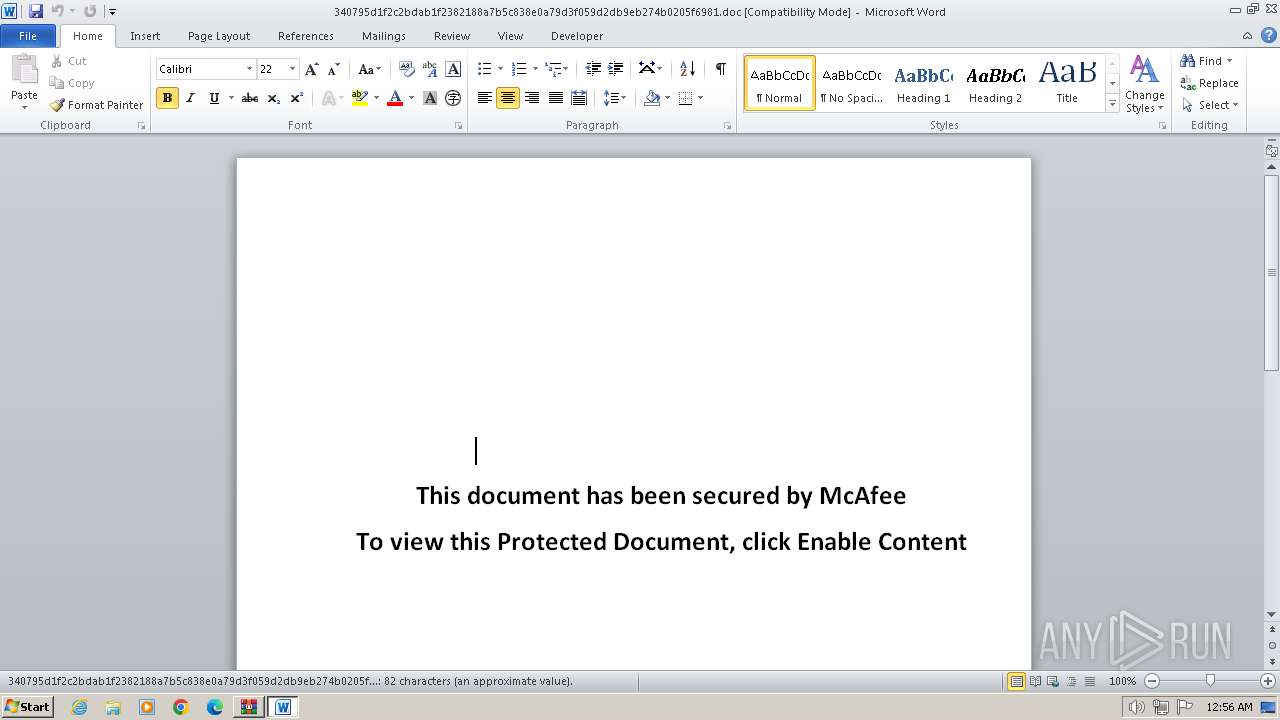Switch to the References tab
This screenshot has height=720, width=1280.
(306, 36)
